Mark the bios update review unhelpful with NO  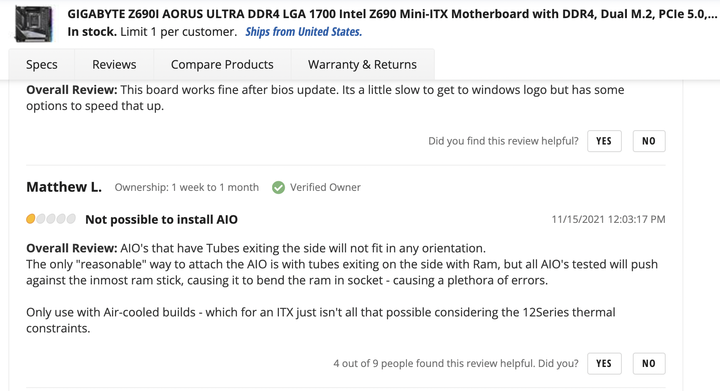(648, 141)
